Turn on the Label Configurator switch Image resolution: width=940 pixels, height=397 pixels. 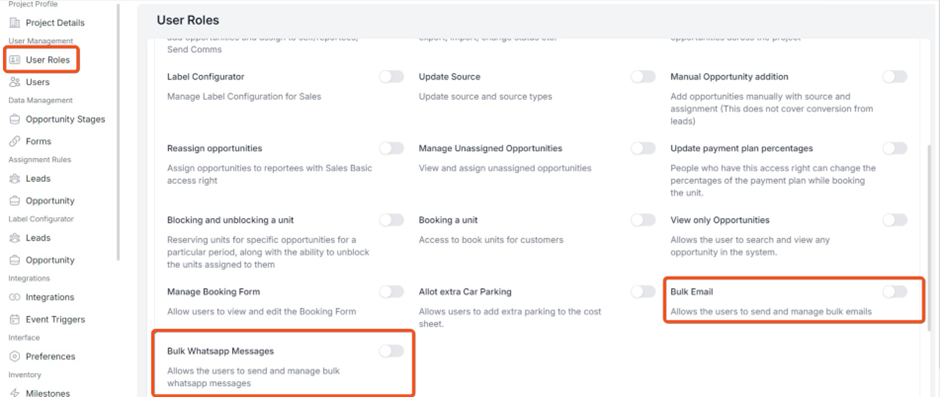coord(391,77)
